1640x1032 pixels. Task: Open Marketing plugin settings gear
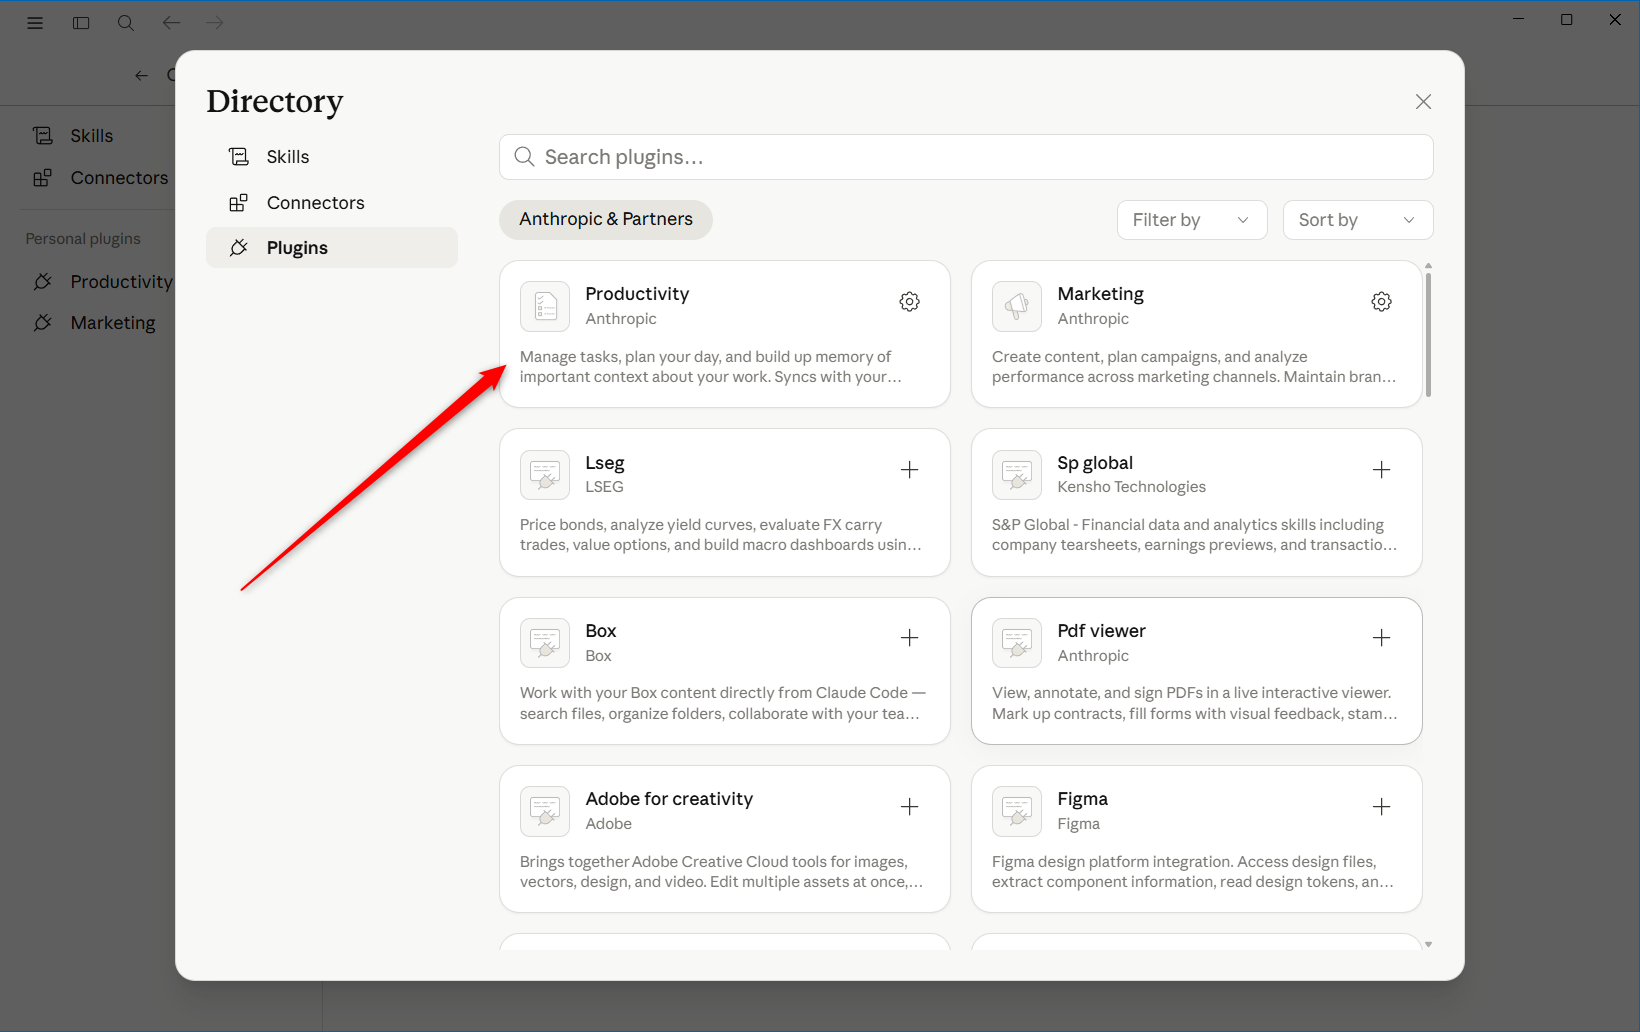(x=1381, y=302)
